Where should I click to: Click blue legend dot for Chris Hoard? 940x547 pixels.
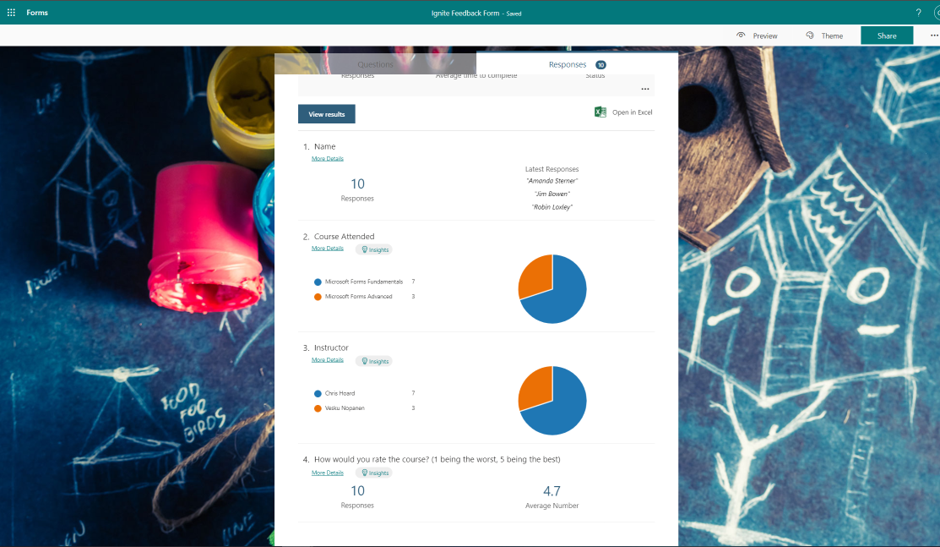coord(318,393)
